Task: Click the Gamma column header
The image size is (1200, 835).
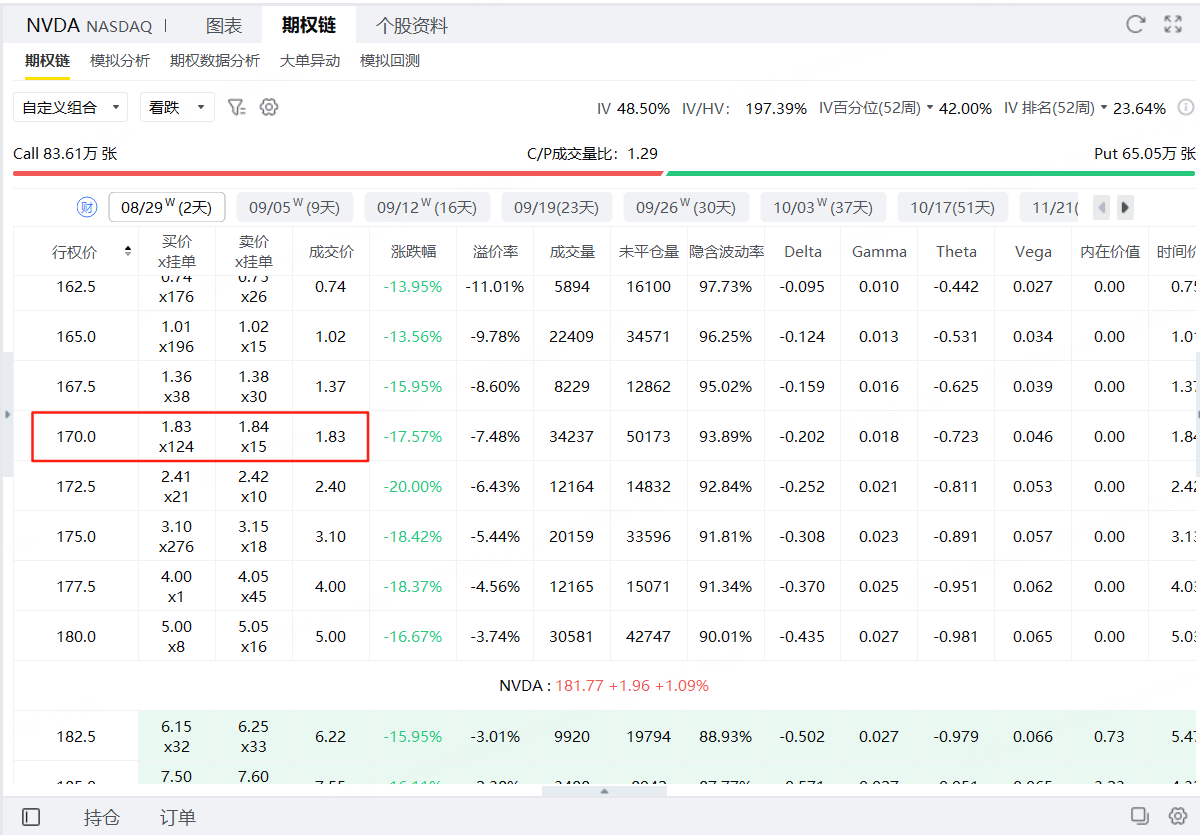Action: 879,251
